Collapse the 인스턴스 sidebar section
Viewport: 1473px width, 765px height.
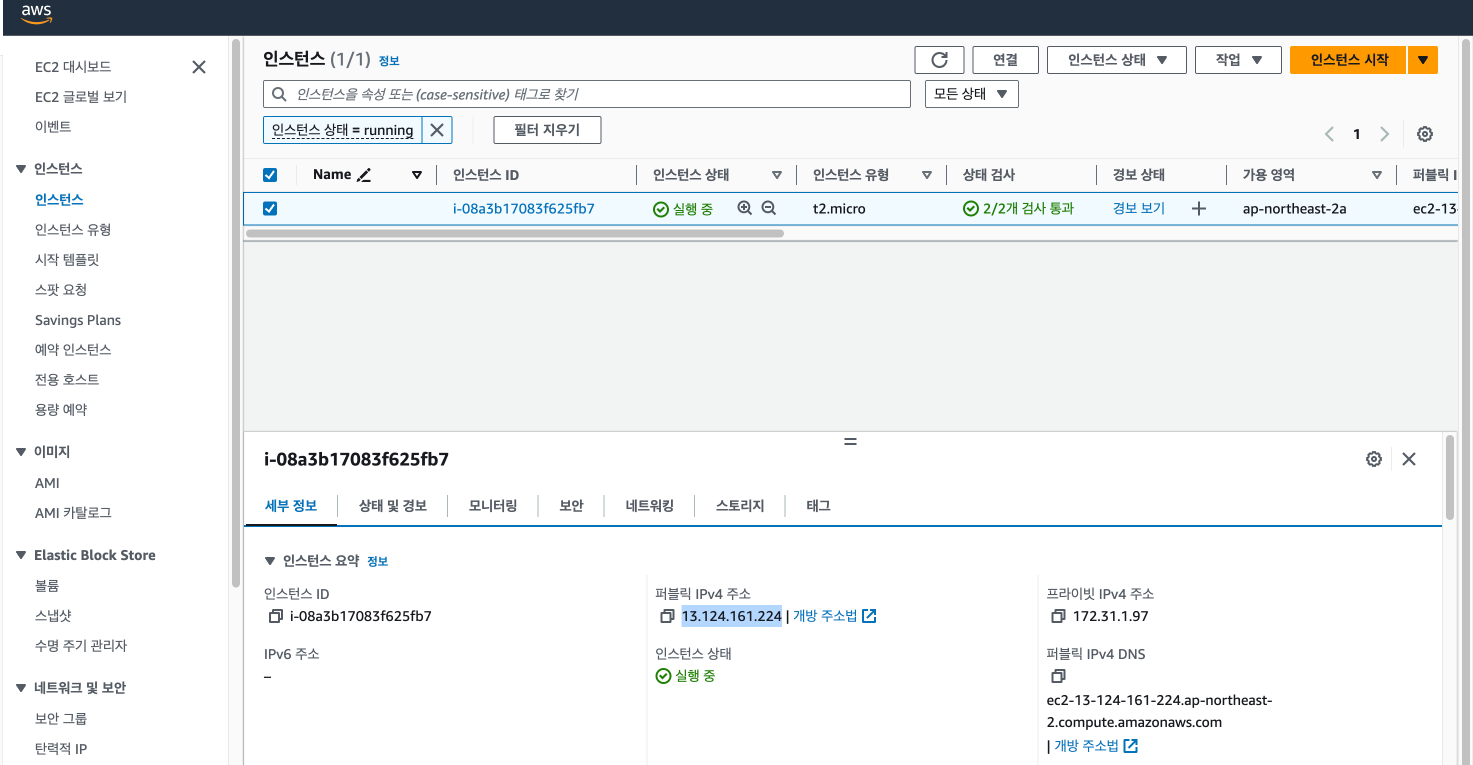pos(21,169)
